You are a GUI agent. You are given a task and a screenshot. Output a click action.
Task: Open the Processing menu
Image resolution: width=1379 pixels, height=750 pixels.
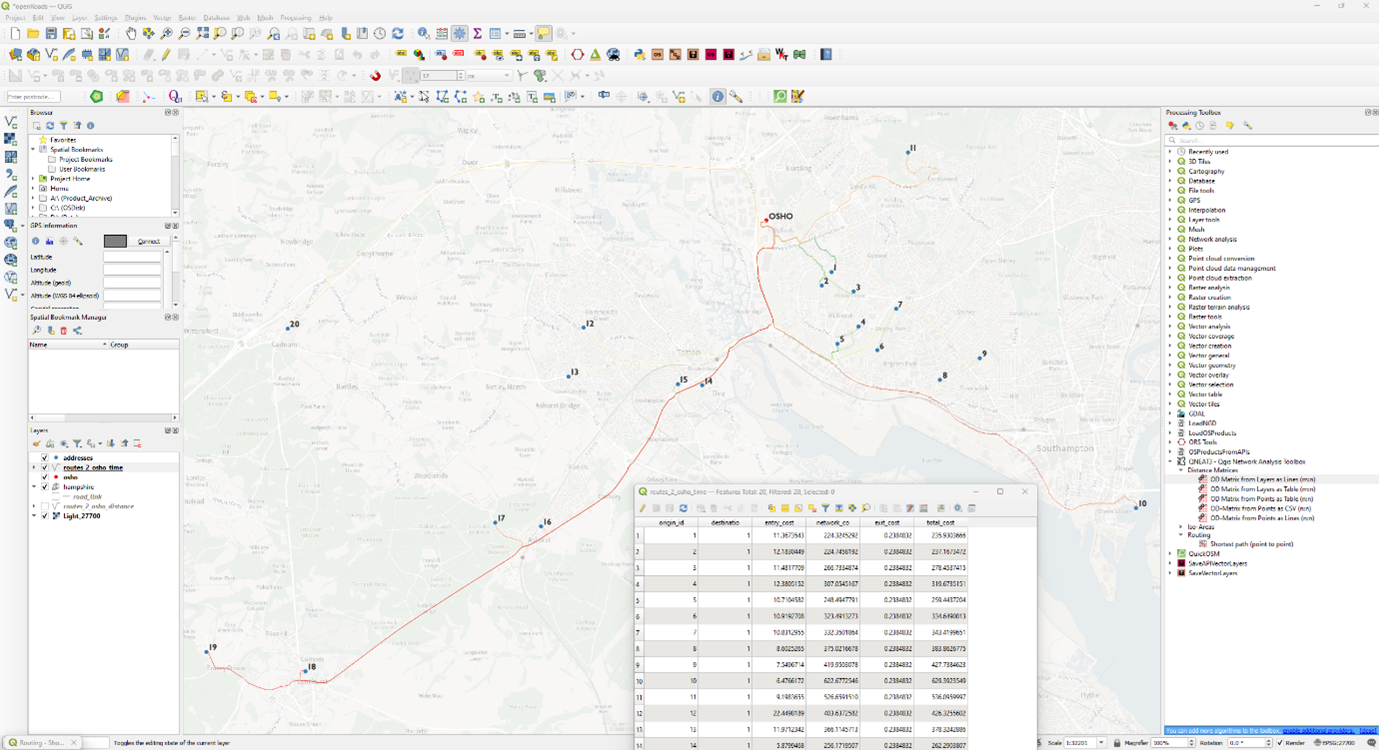click(x=295, y=18)
